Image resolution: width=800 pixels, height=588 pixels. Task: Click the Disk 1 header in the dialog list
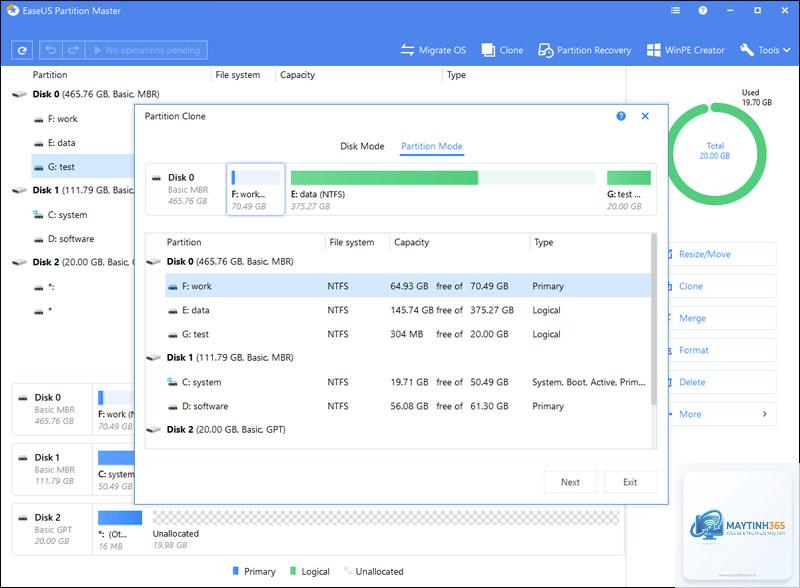tap(230, 357)
